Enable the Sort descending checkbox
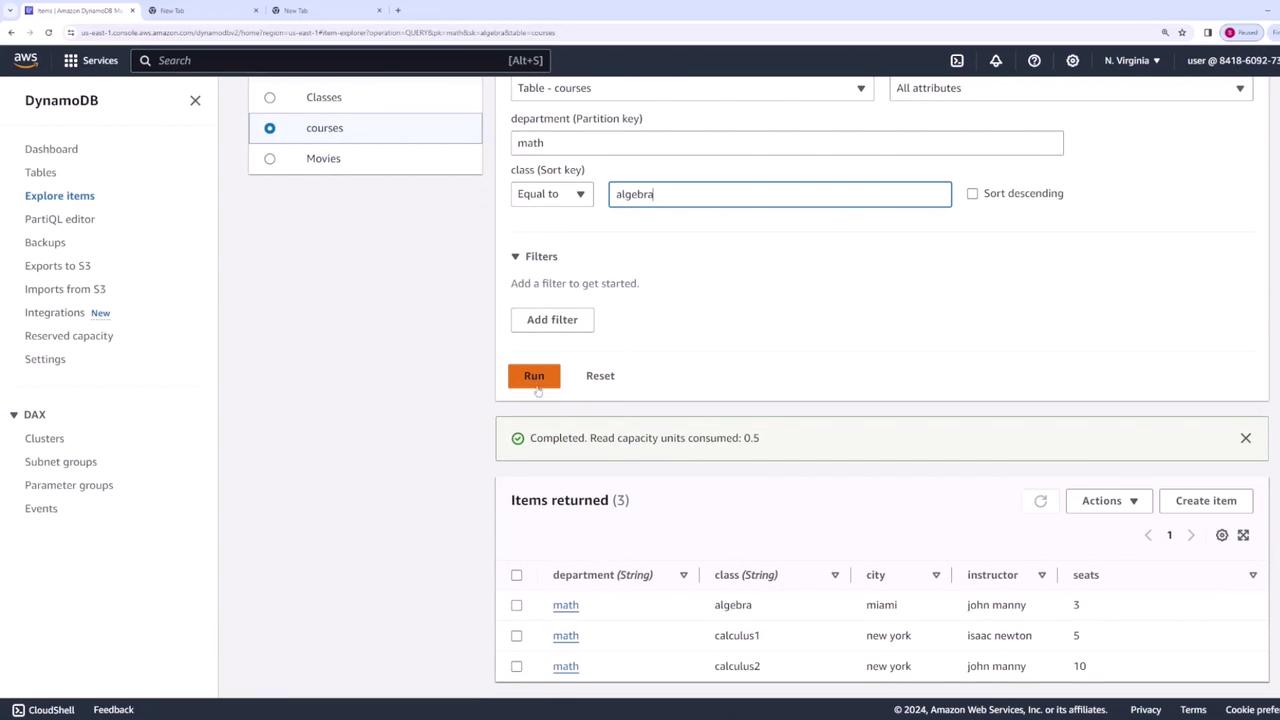The width and height of the screenshot is (1280, 720). tap(972, 193)
